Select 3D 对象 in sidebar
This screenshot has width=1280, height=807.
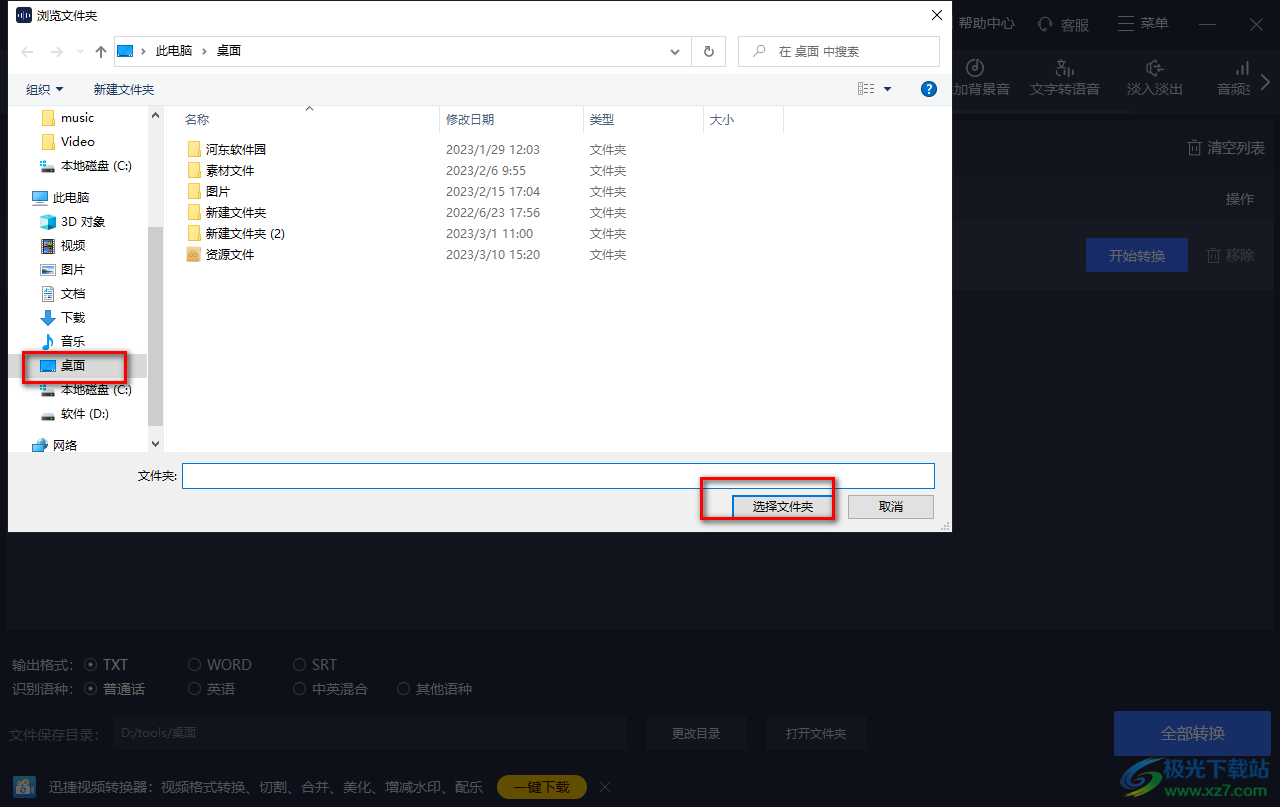click(82, 221)
